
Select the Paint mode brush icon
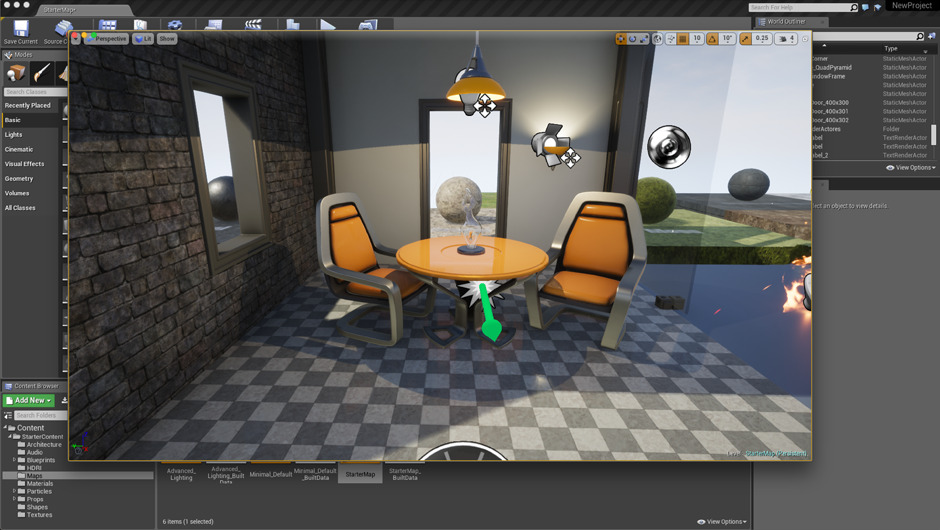click(x=42, y=73)
